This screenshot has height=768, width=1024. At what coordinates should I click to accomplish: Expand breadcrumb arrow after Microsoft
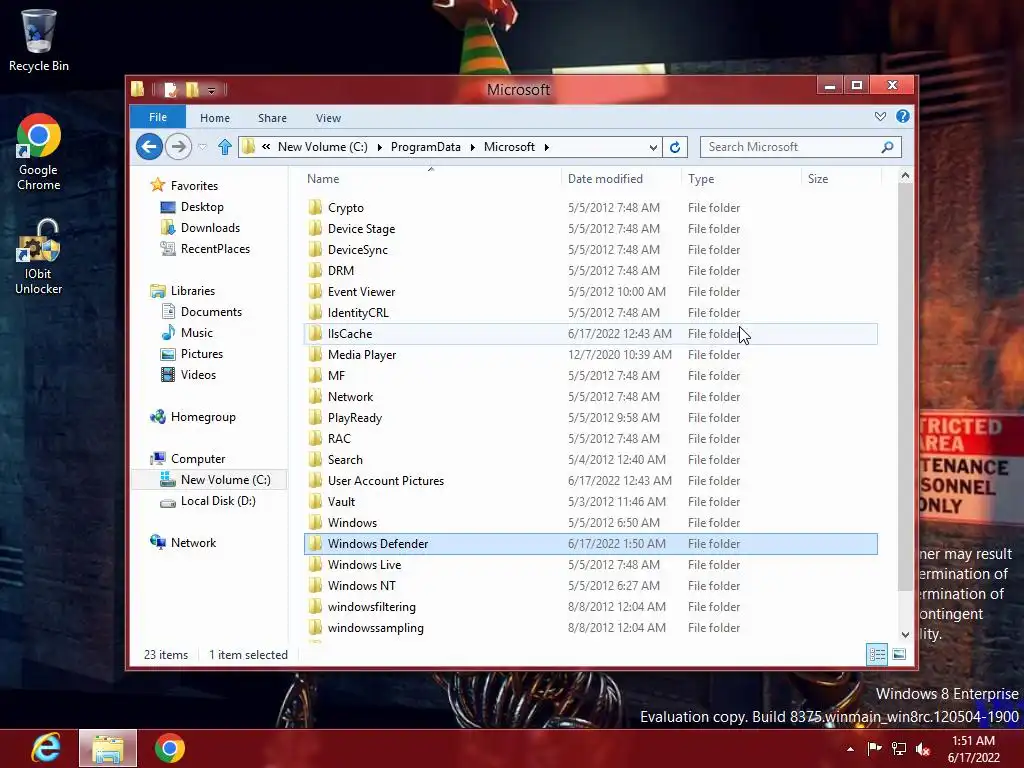point(547,147)
